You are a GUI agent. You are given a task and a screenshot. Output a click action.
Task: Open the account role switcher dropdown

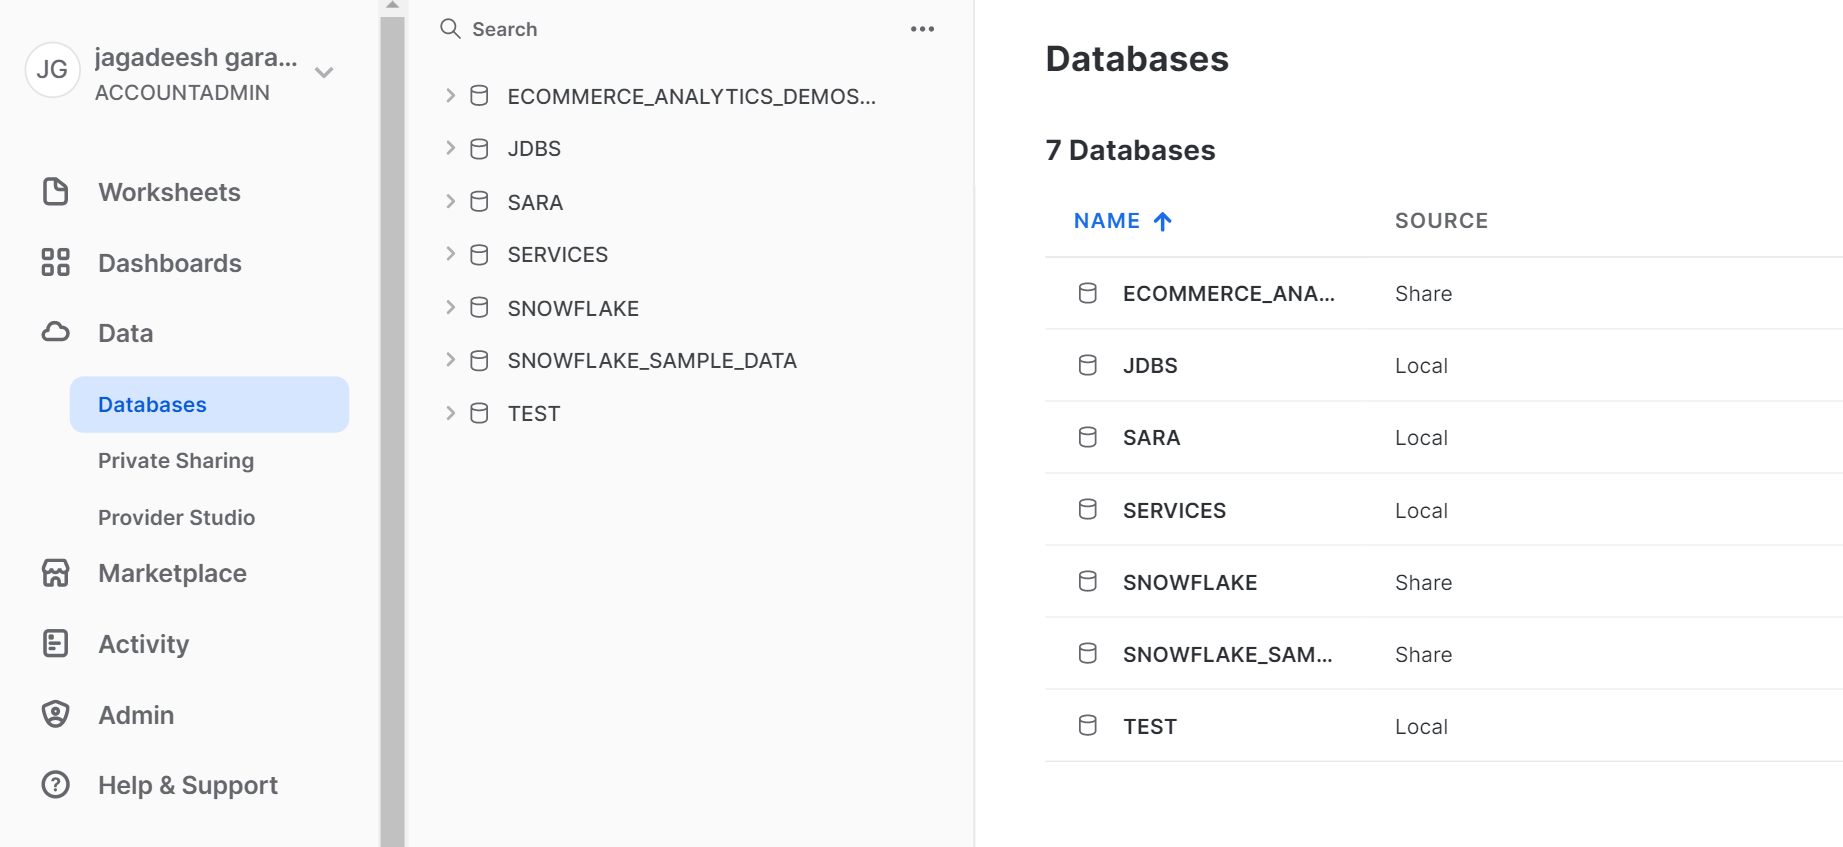pos(324,72)
